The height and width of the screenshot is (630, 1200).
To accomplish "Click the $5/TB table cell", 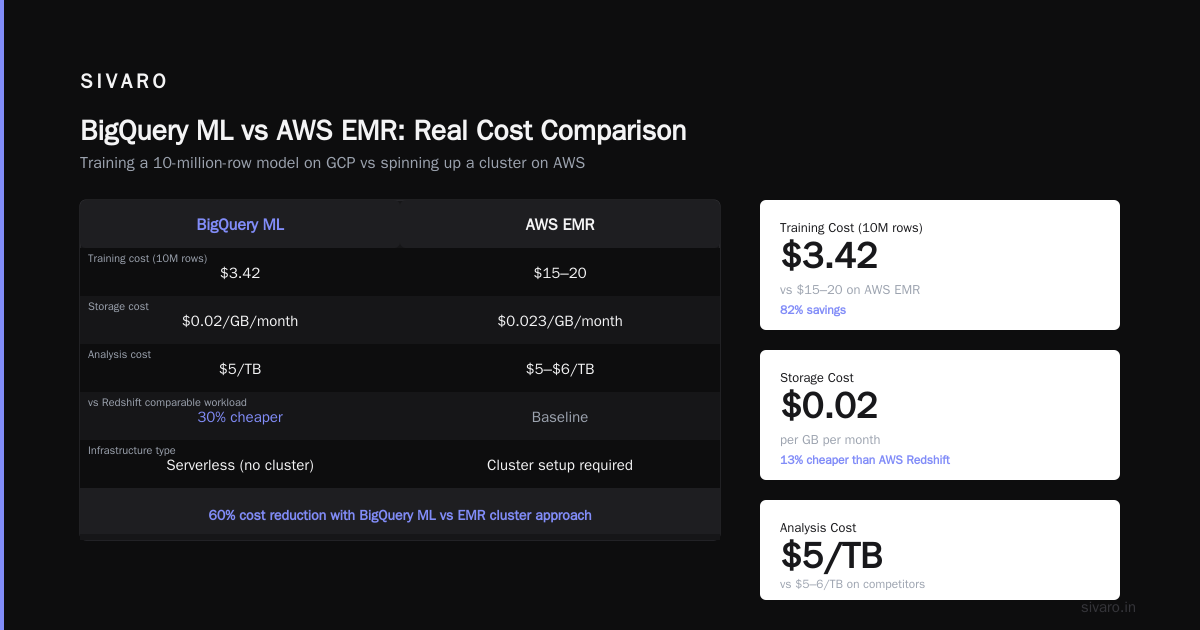I will (x=240, y=369).
